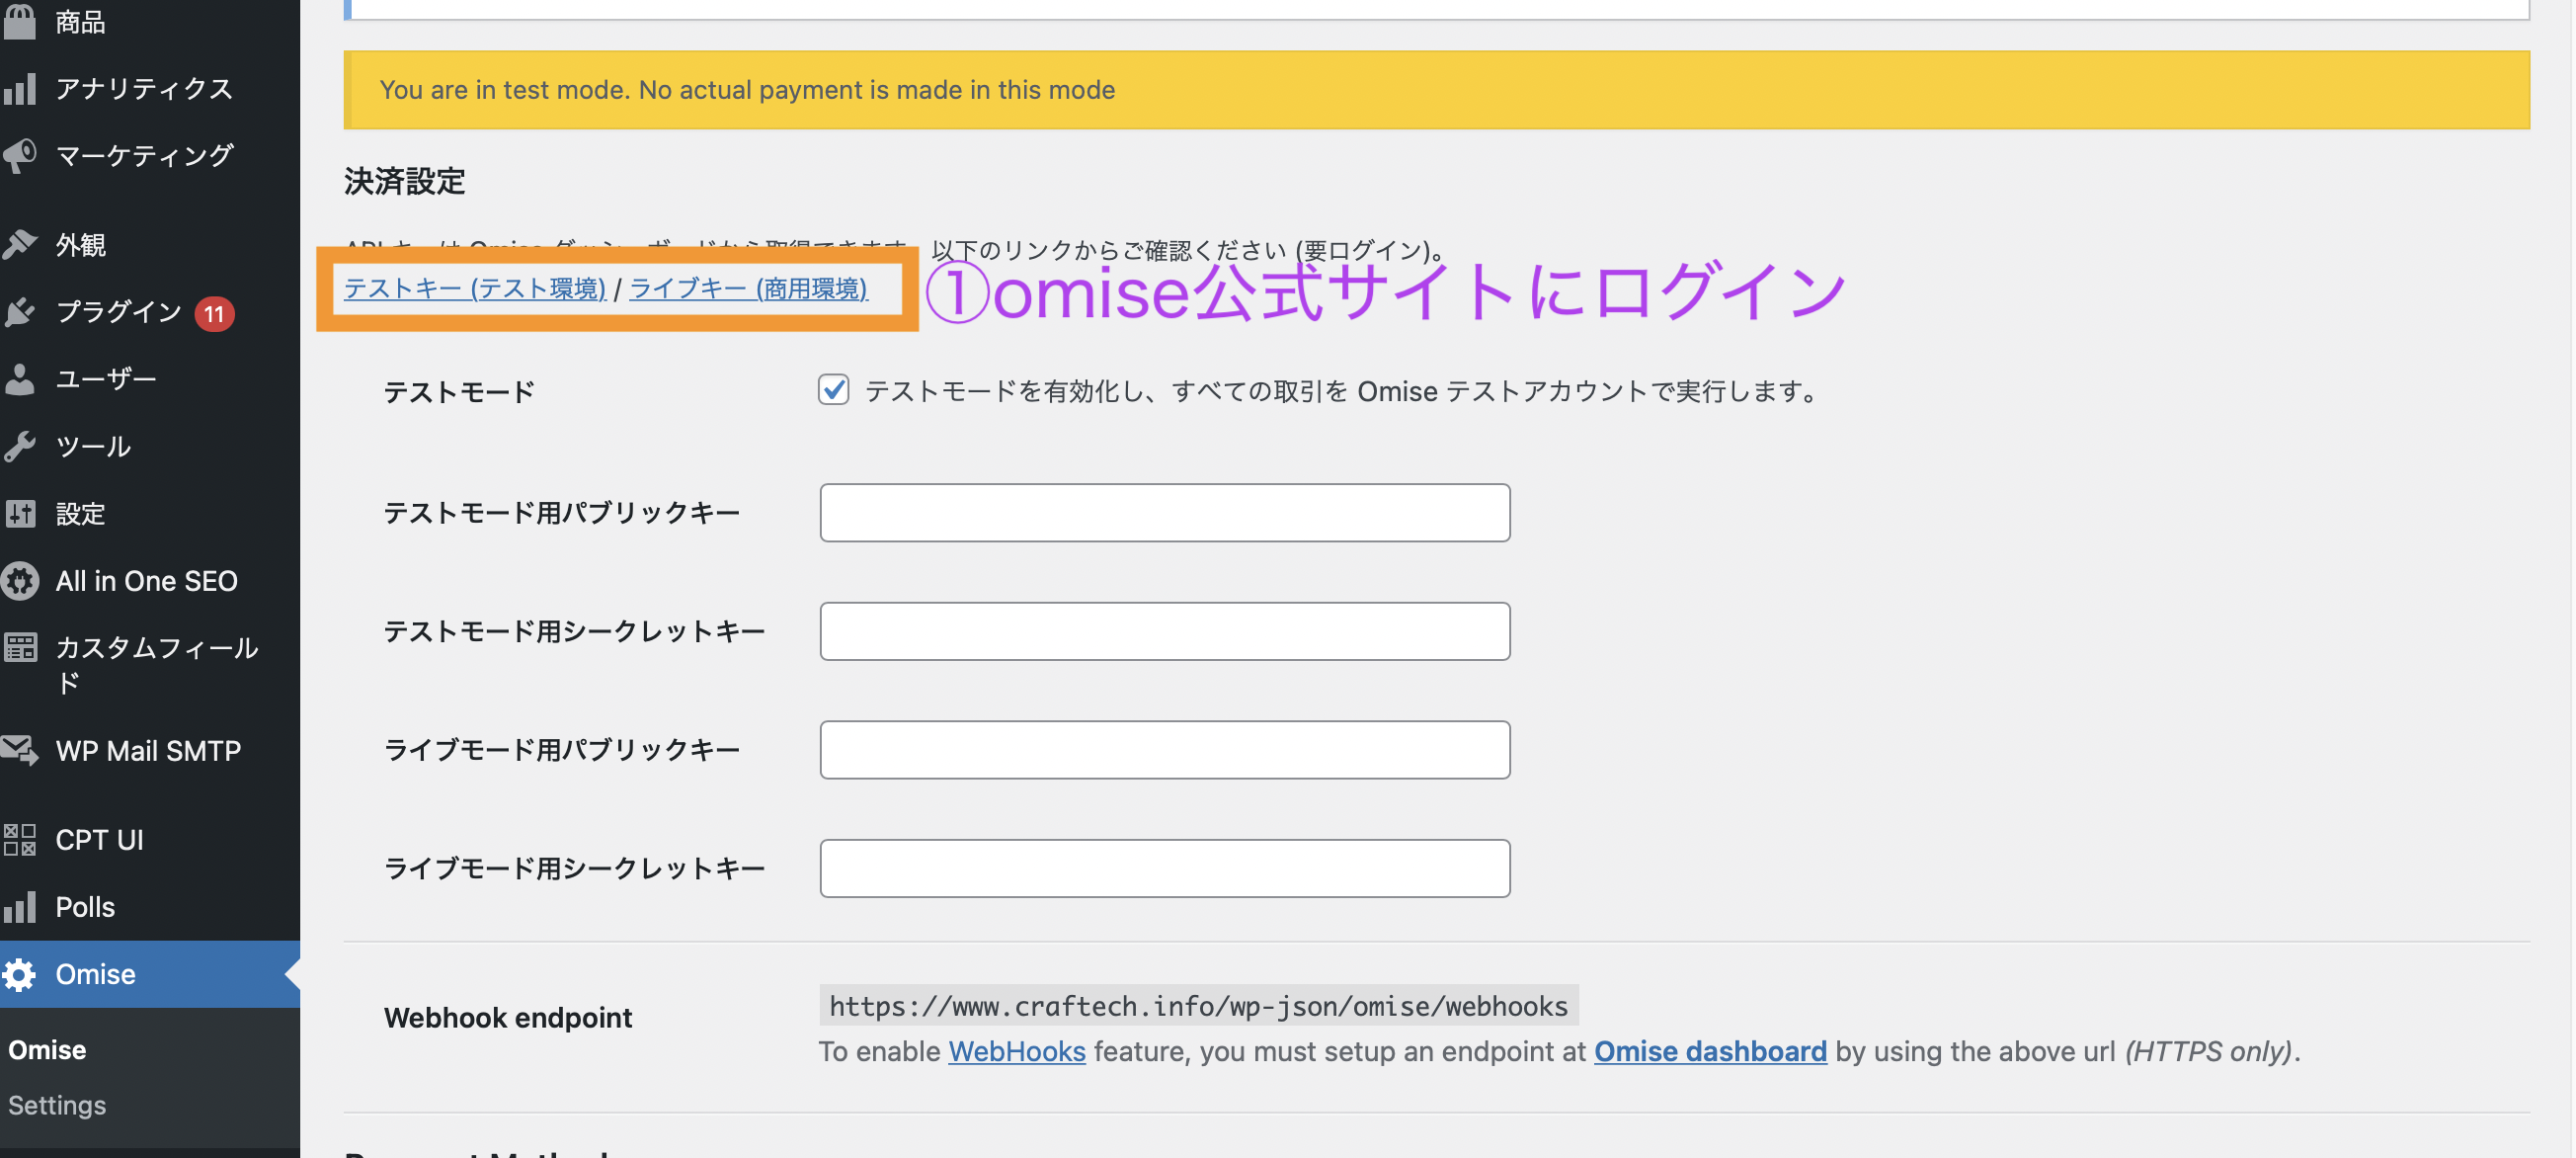Click the テストモード用シークレットキー input field
The image size is (2576, 1158).
click(1164, 631)
